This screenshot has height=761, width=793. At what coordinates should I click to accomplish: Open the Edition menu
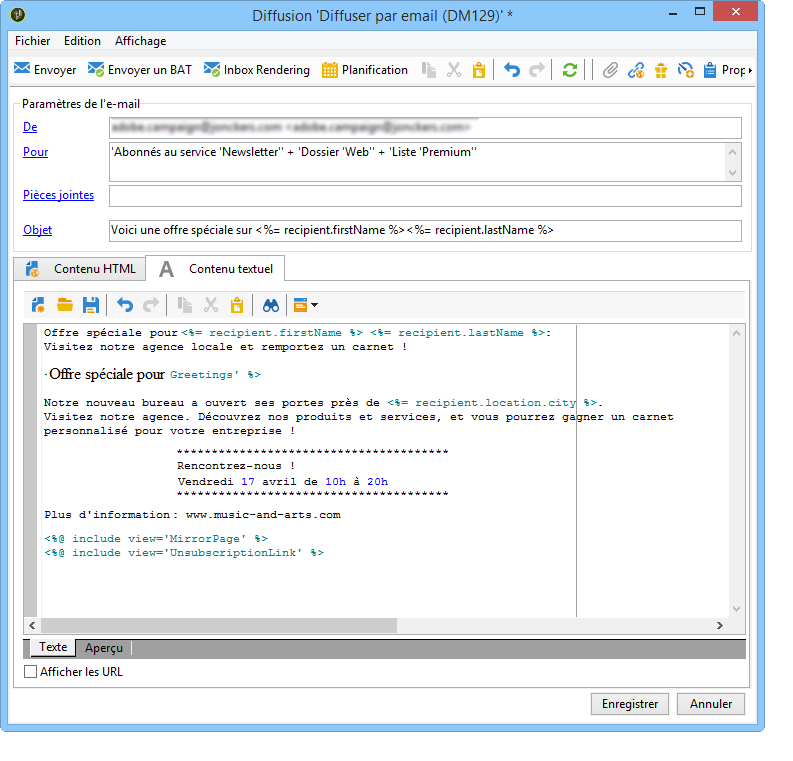click(x=82, y=41)
